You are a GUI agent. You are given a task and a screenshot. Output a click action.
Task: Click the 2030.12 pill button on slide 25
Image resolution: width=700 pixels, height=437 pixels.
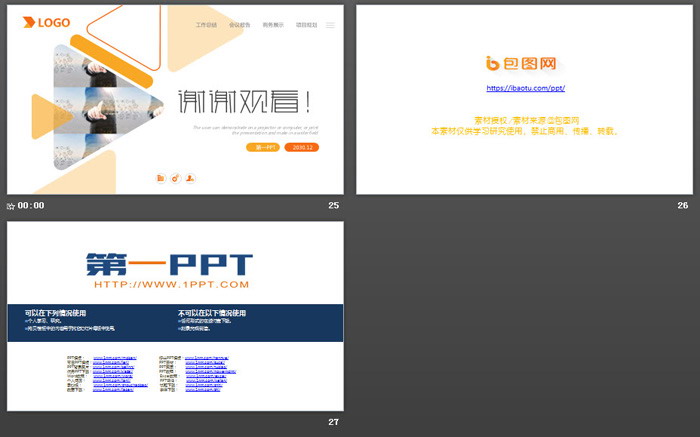302,147
